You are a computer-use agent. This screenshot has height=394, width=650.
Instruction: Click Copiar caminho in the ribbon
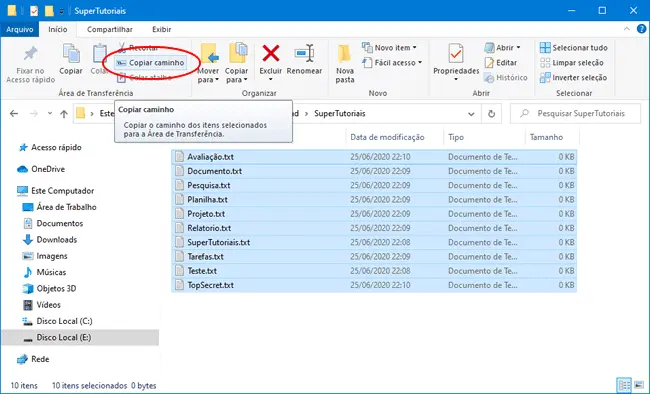point(150,63)
